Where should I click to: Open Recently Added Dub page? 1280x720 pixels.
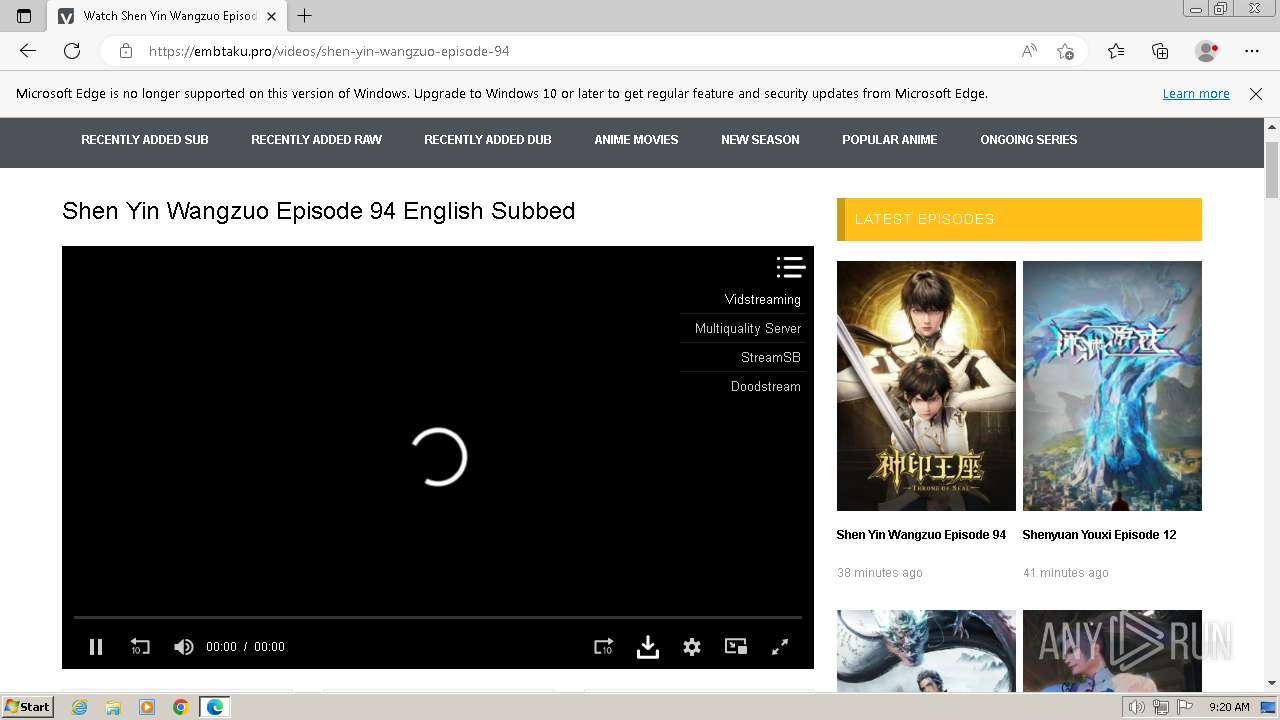tap(488, 140)
